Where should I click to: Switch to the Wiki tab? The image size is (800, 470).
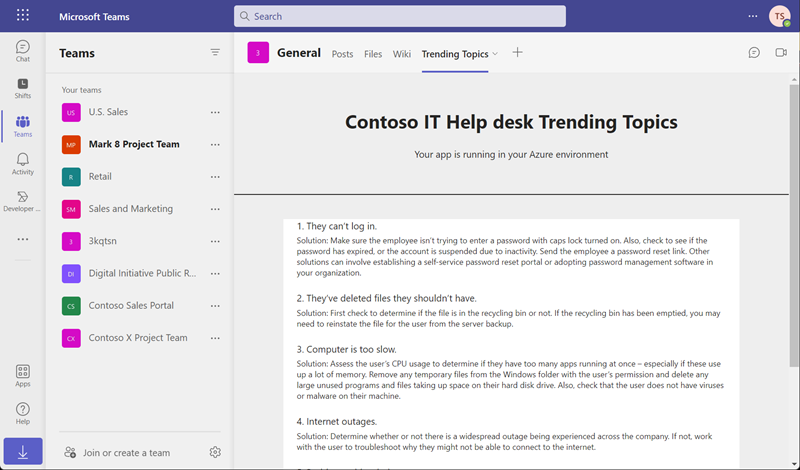(402, 54)
